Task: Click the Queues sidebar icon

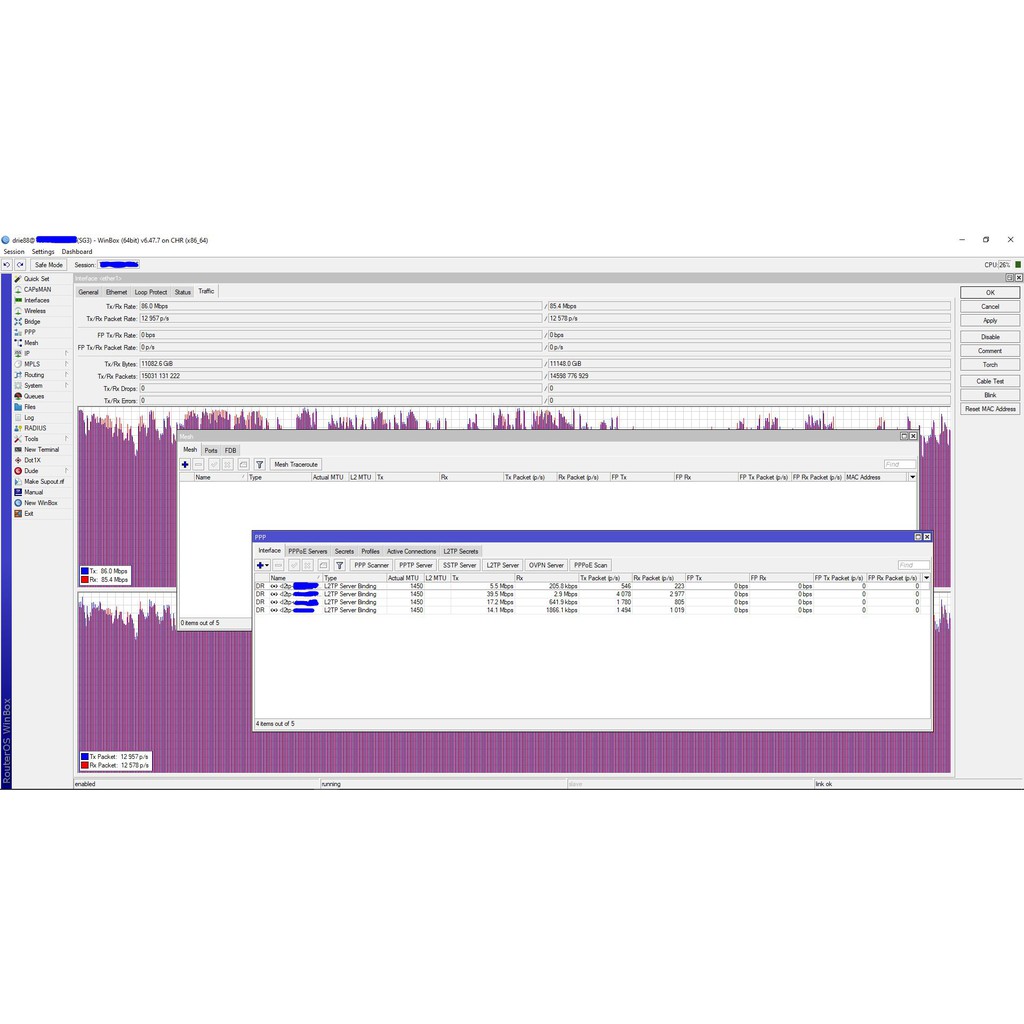Action: (x=18, y=396)
